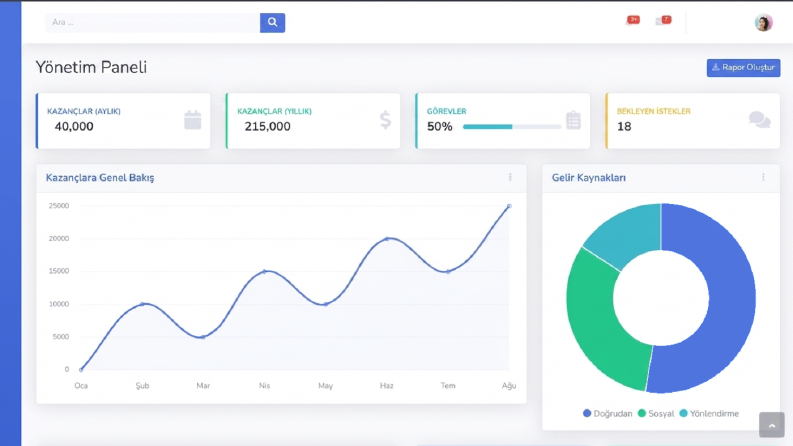Open the Kazançlara Genel Bakış options menu

[510, 177]
